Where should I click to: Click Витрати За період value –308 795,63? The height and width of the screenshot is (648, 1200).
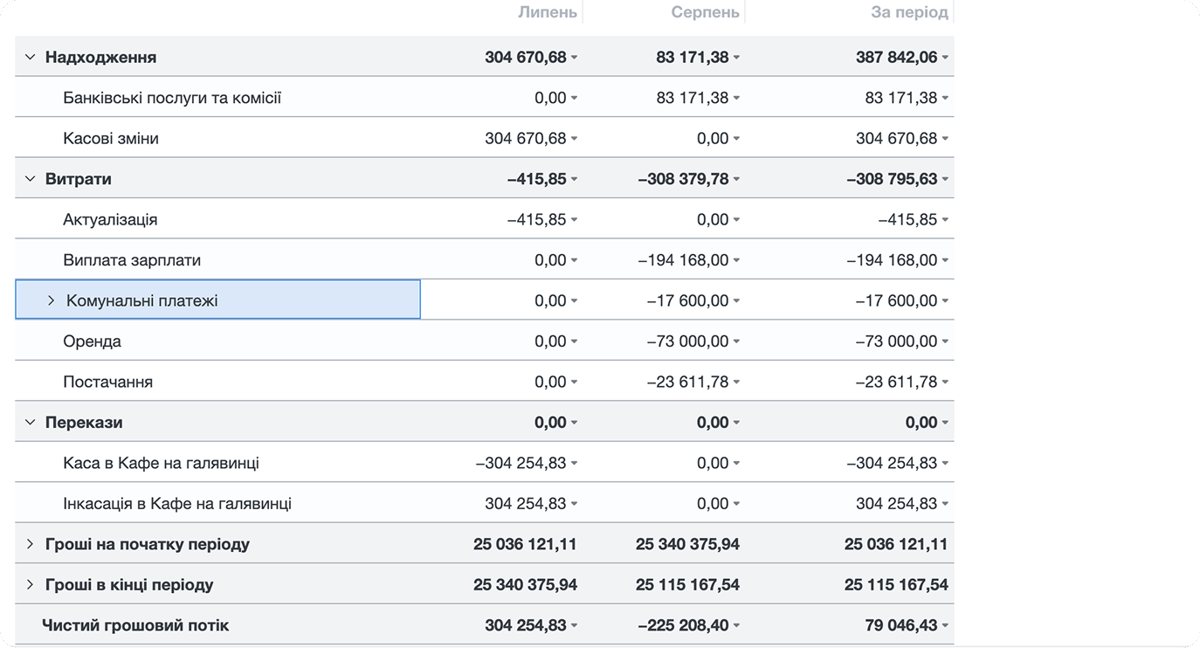[x=892, y=179]
